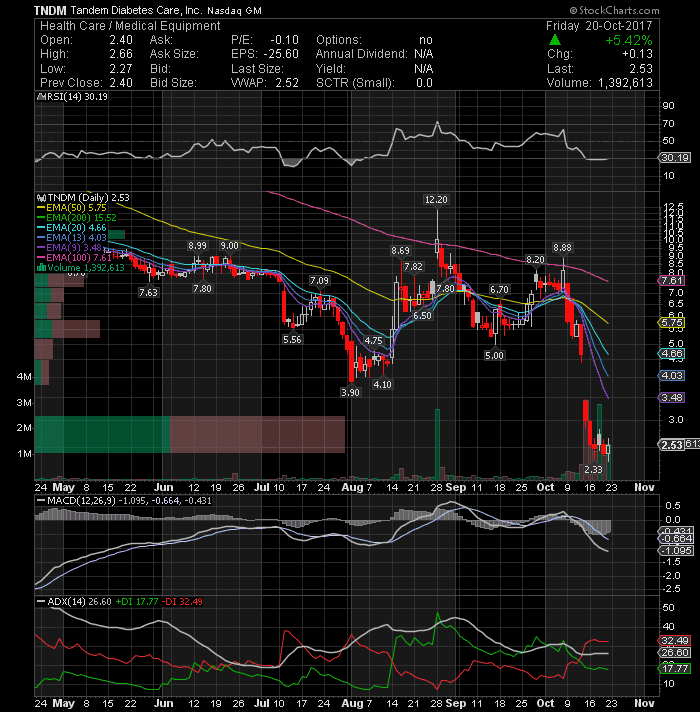Click the purple 3.48 EMA tag on the price axis
700x712 pixels.
(671, 398)
